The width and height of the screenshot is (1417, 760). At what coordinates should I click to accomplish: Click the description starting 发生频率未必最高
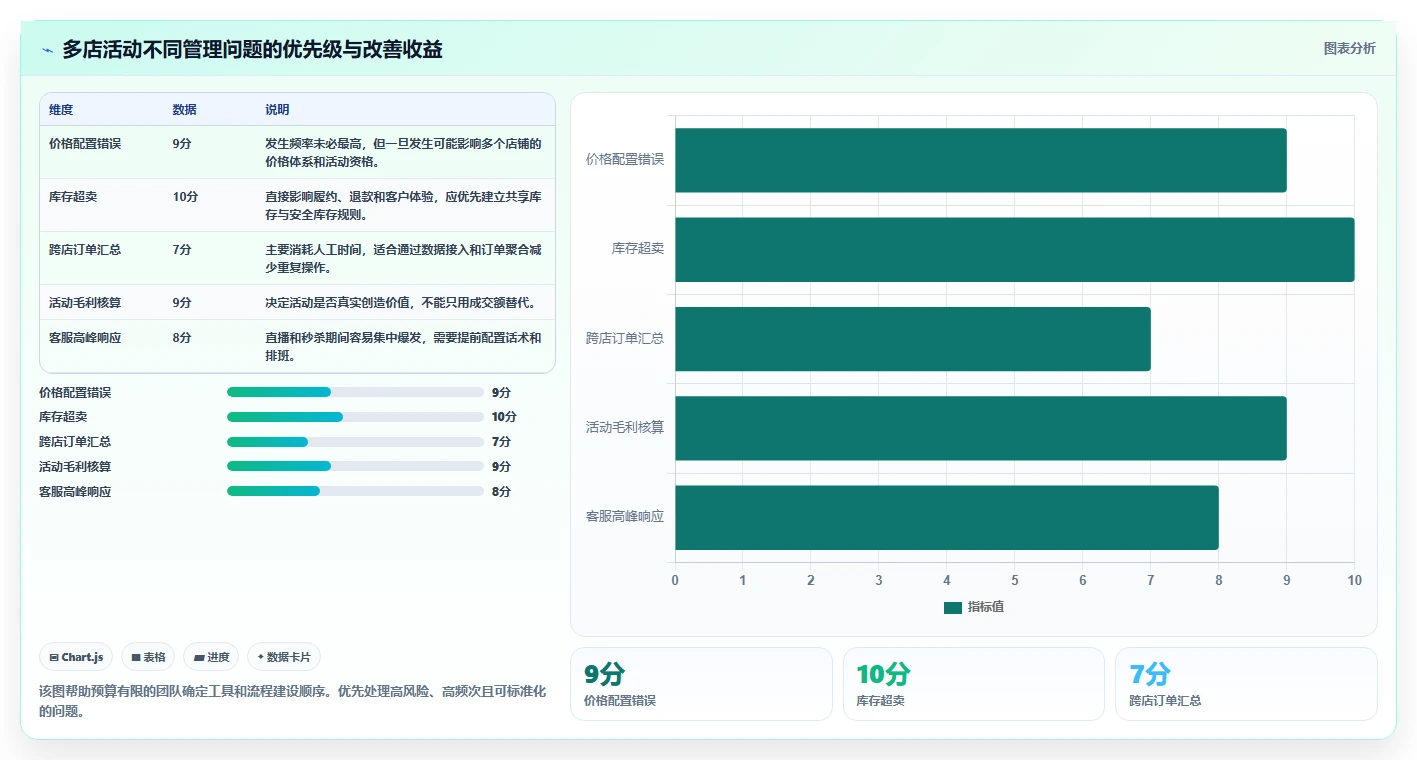pyautogui.click(x=403, y=152)
